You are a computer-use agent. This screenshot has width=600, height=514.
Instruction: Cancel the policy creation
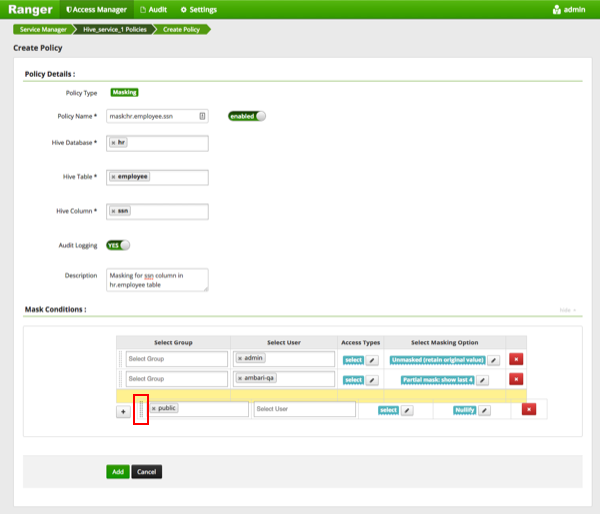click(146, 471)
